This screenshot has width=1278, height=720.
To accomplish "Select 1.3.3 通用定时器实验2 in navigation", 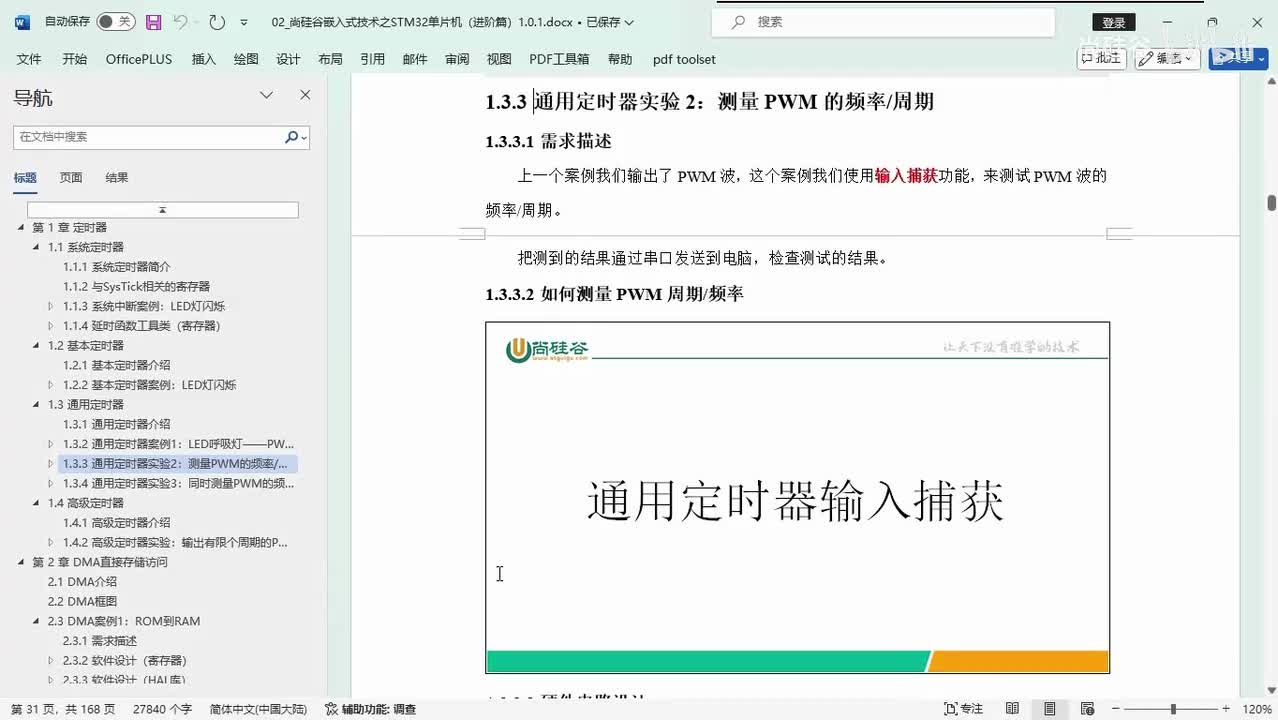I will tap(178, 464).
